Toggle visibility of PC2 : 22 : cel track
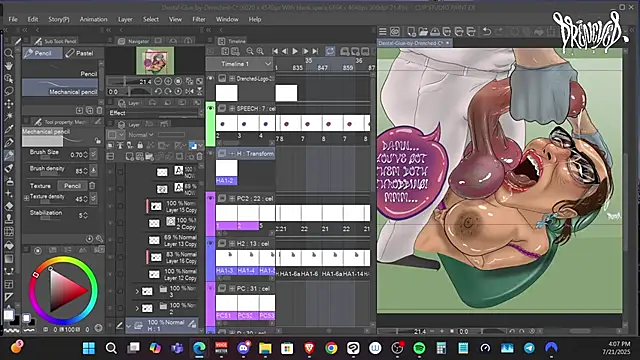The image size is (640, 360). 211,198
